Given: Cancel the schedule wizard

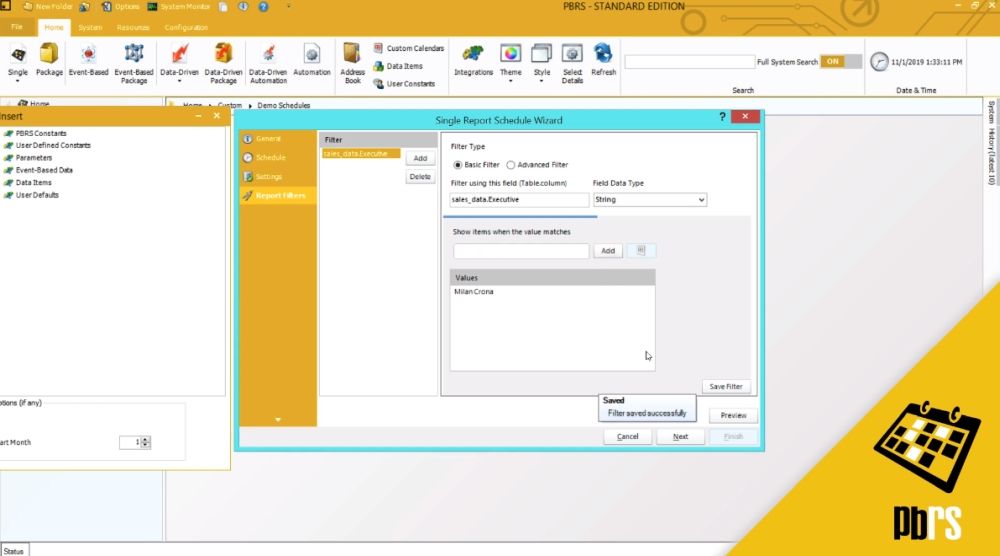Looking at the screenshot, I should click(628, 437).
